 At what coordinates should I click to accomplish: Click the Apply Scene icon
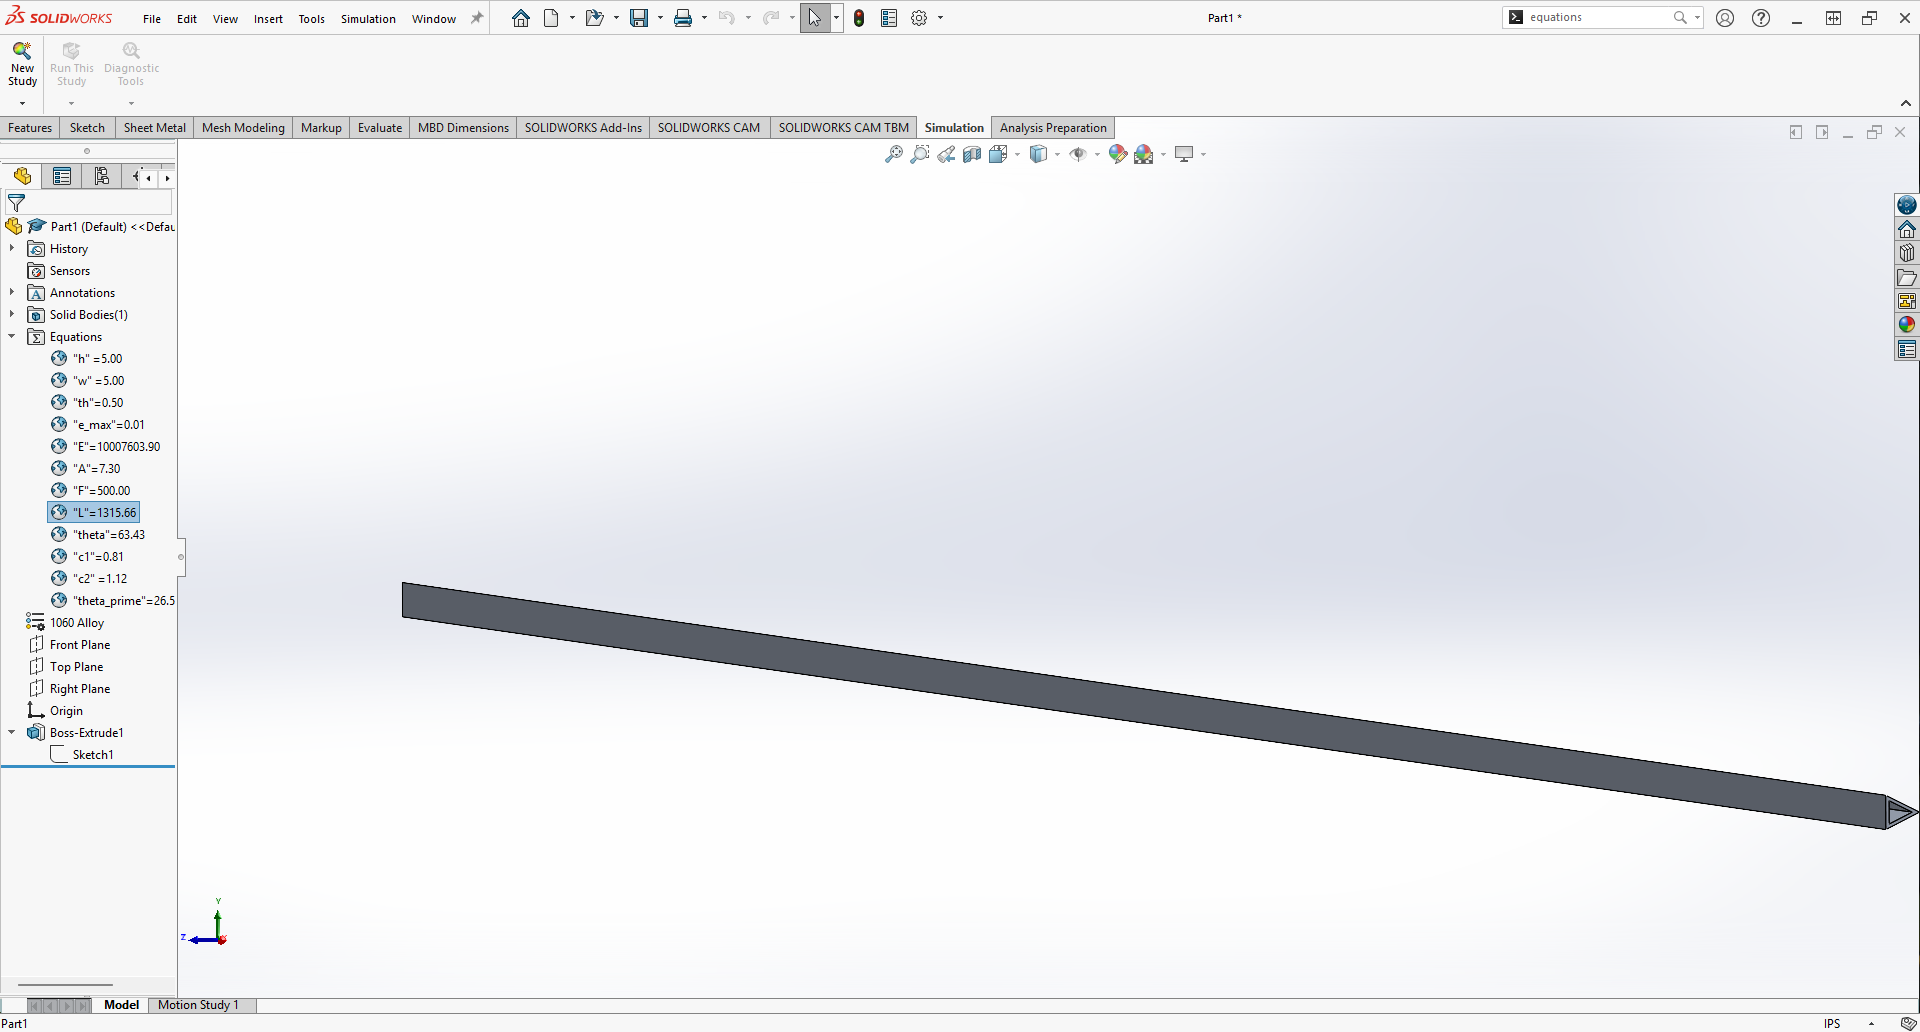1144,154
